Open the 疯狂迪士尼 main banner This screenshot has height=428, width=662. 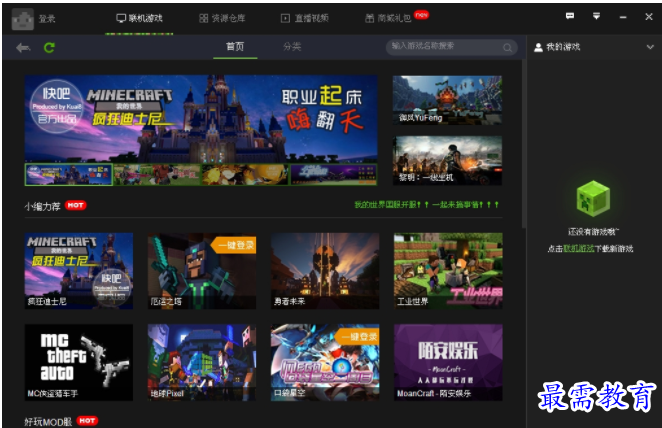click(201, 119)
